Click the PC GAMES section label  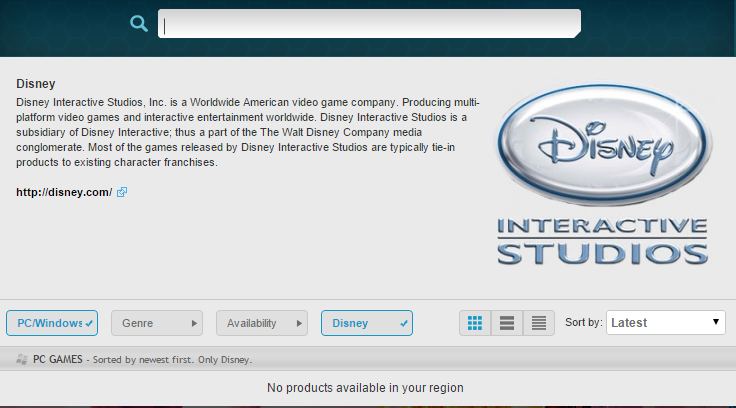(58, 360)
